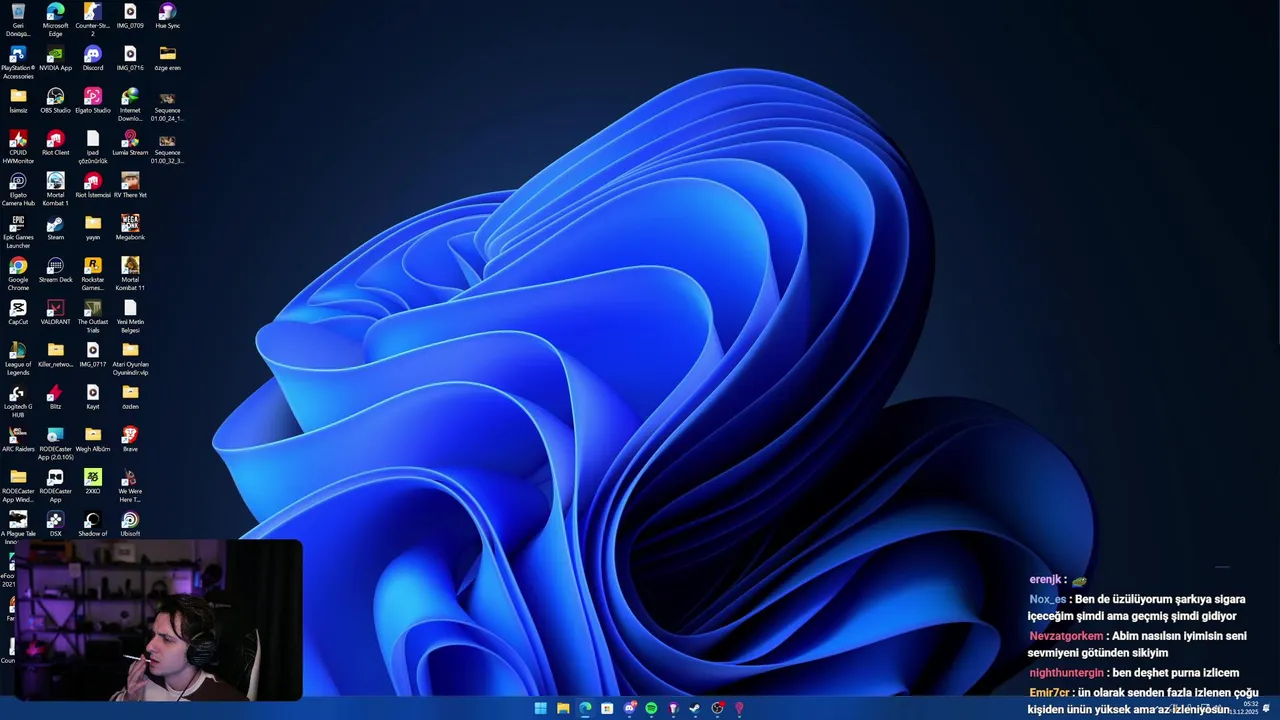Select the Google Chrome desktop shortcut
The width and height of the screenshot is (1280, 720).
(18, 274)
